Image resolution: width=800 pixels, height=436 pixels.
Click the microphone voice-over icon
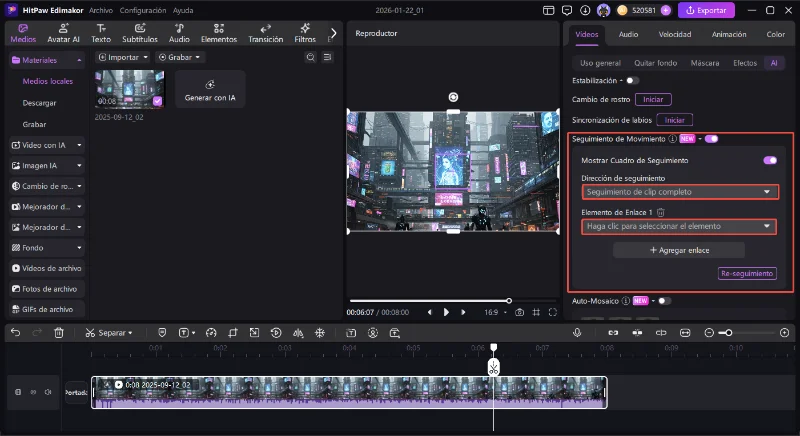(x=579, y=332)
